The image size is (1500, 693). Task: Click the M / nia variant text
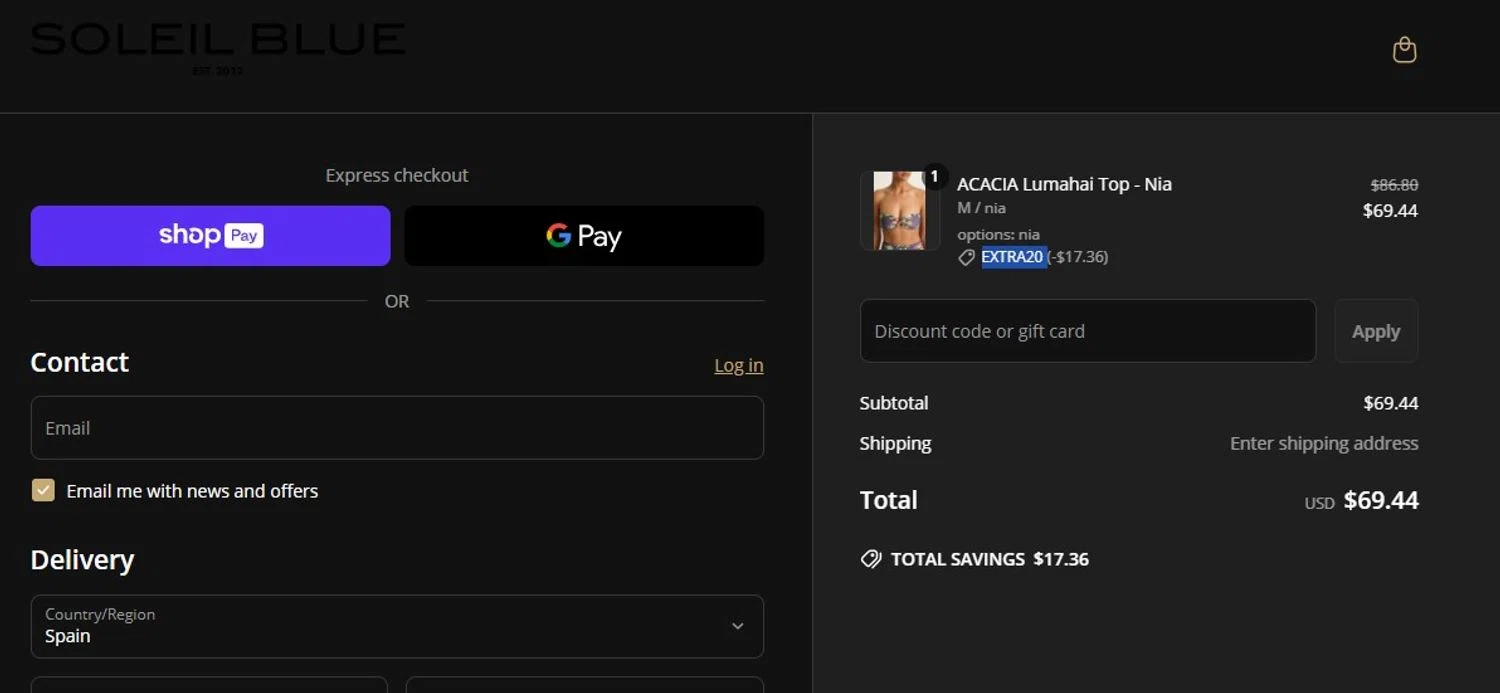[x=981, y=208]
